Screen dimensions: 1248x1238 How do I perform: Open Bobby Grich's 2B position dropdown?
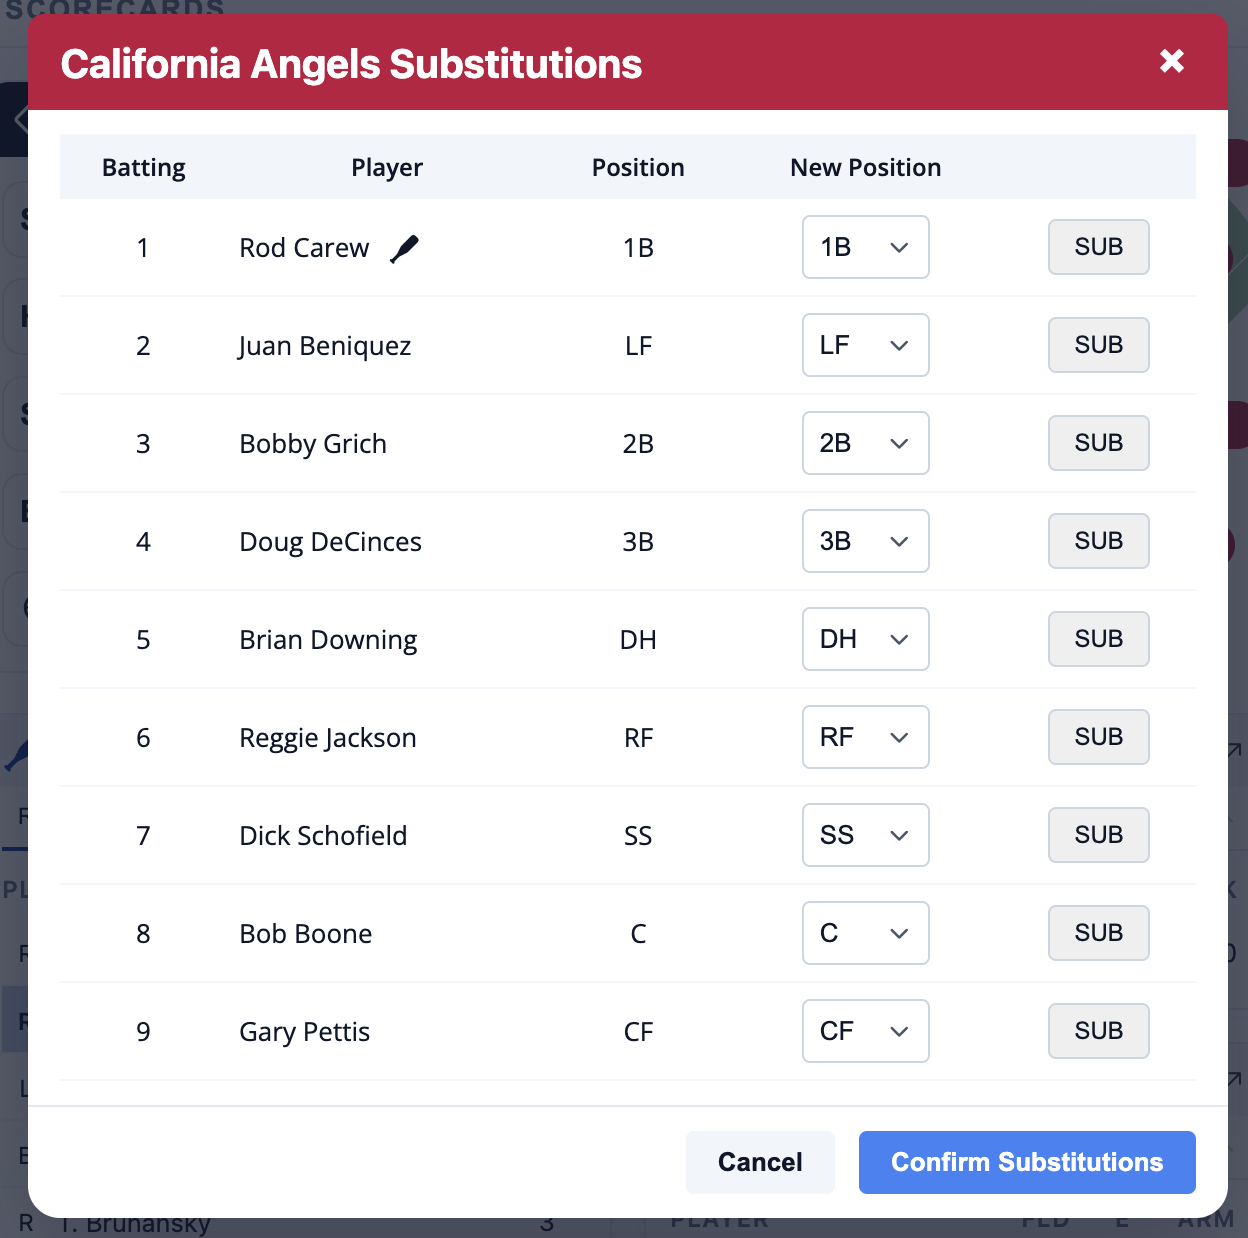tap(865, 443)
